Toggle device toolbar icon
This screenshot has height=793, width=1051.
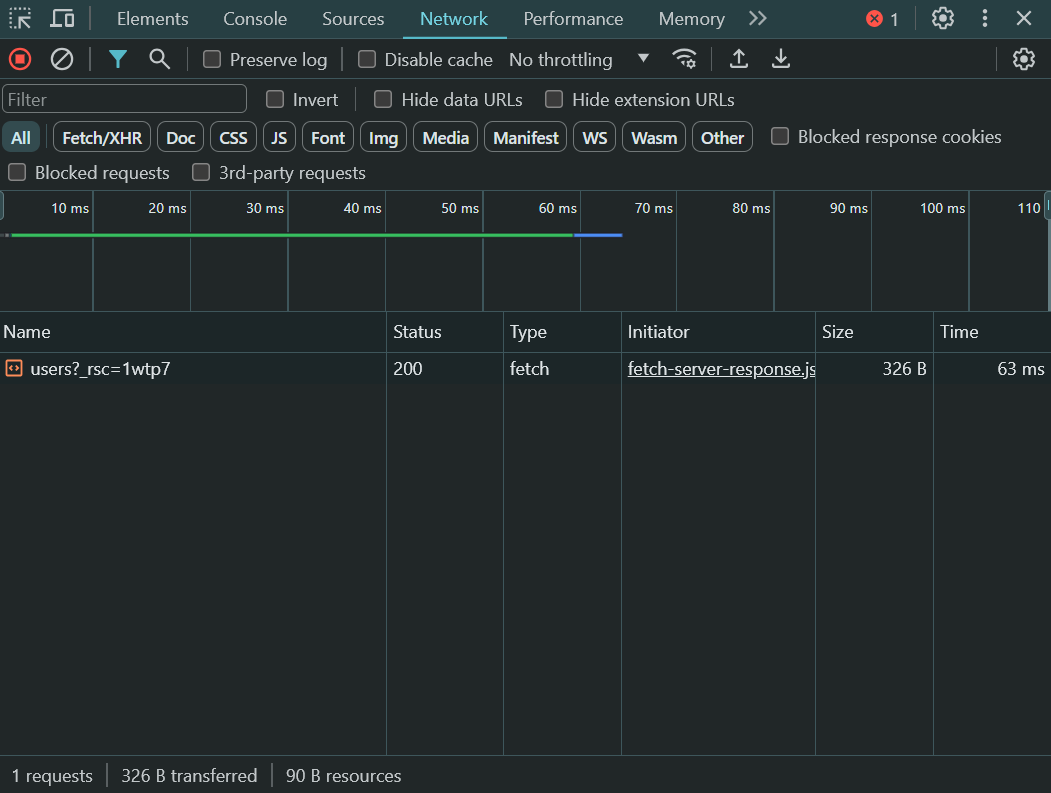(62, 18)
